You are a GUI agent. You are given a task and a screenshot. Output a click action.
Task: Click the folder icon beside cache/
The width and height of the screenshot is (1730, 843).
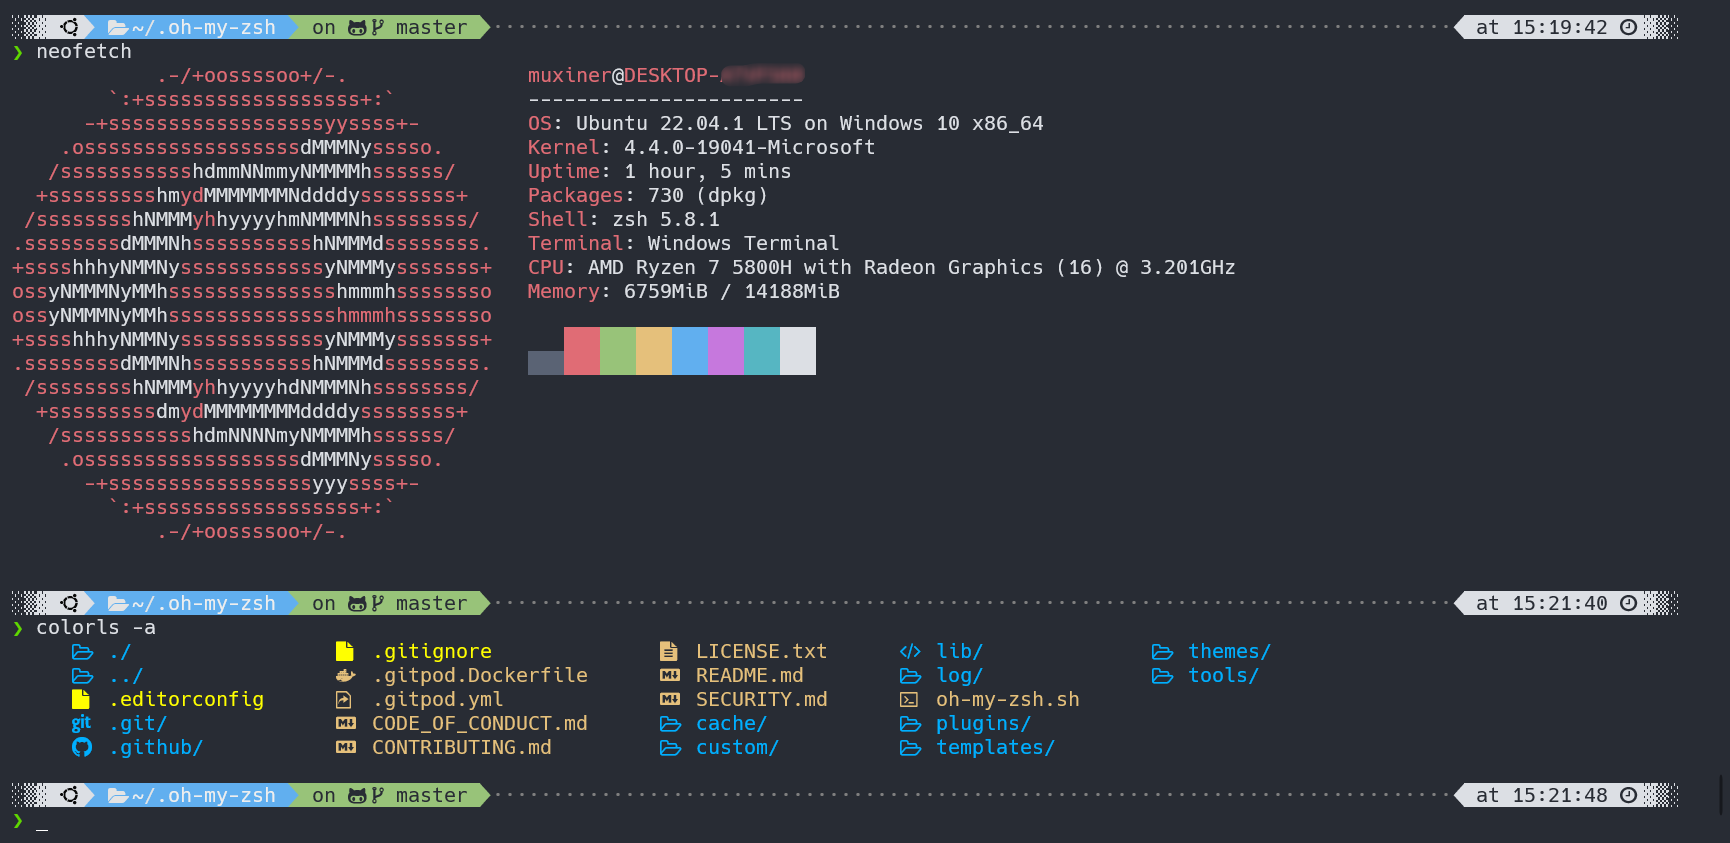click(x=670, y=724)
